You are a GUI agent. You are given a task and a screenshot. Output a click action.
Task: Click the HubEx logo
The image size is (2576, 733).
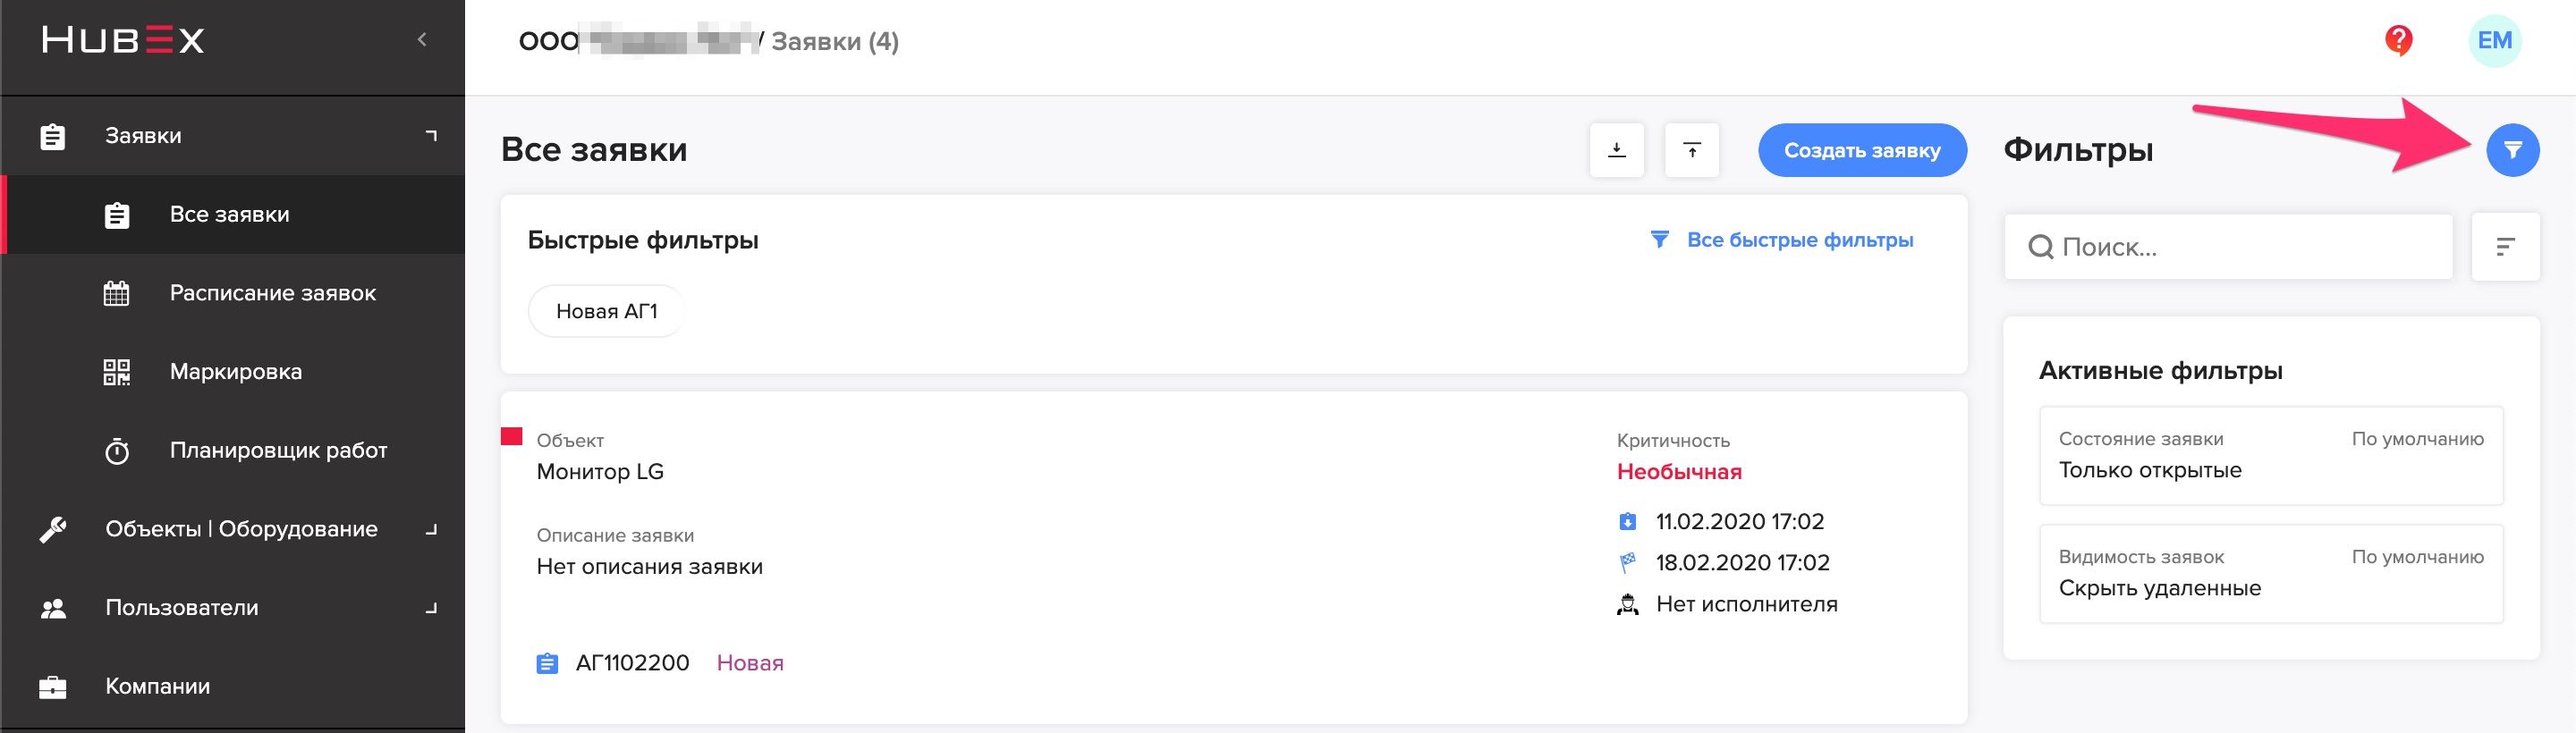(123, 40)
